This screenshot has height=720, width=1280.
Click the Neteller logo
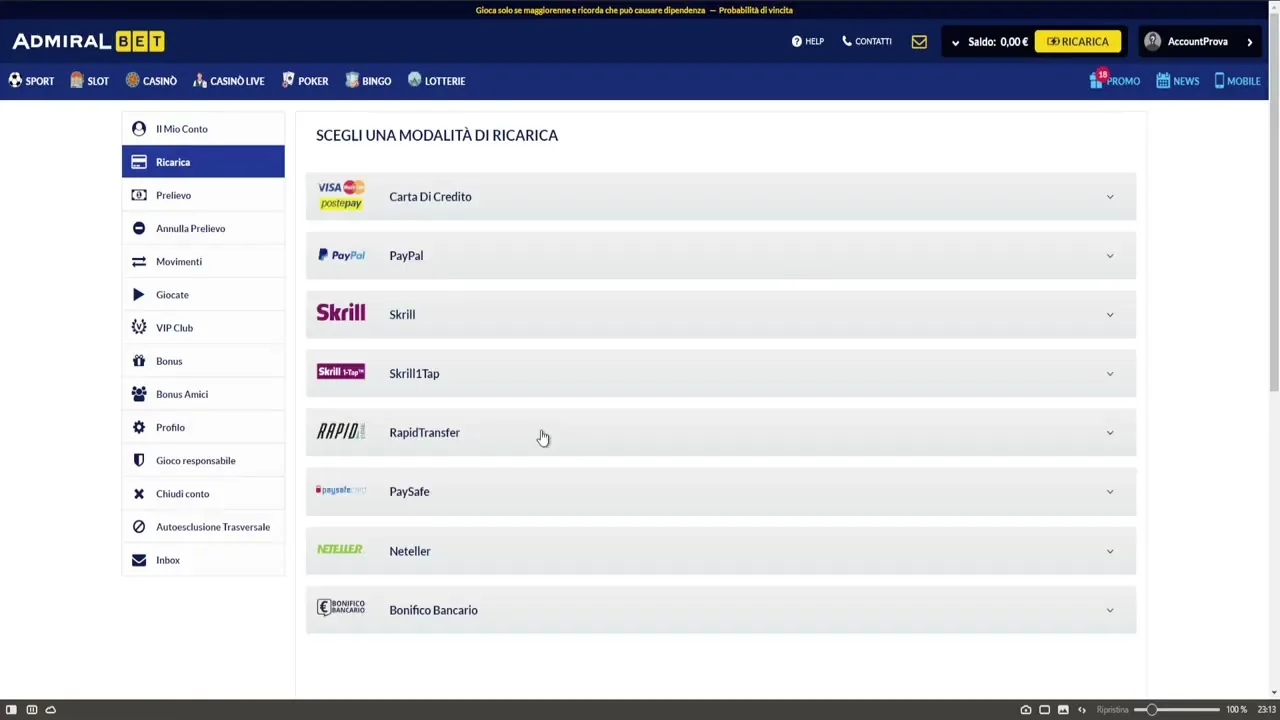(x=340, y=549)
